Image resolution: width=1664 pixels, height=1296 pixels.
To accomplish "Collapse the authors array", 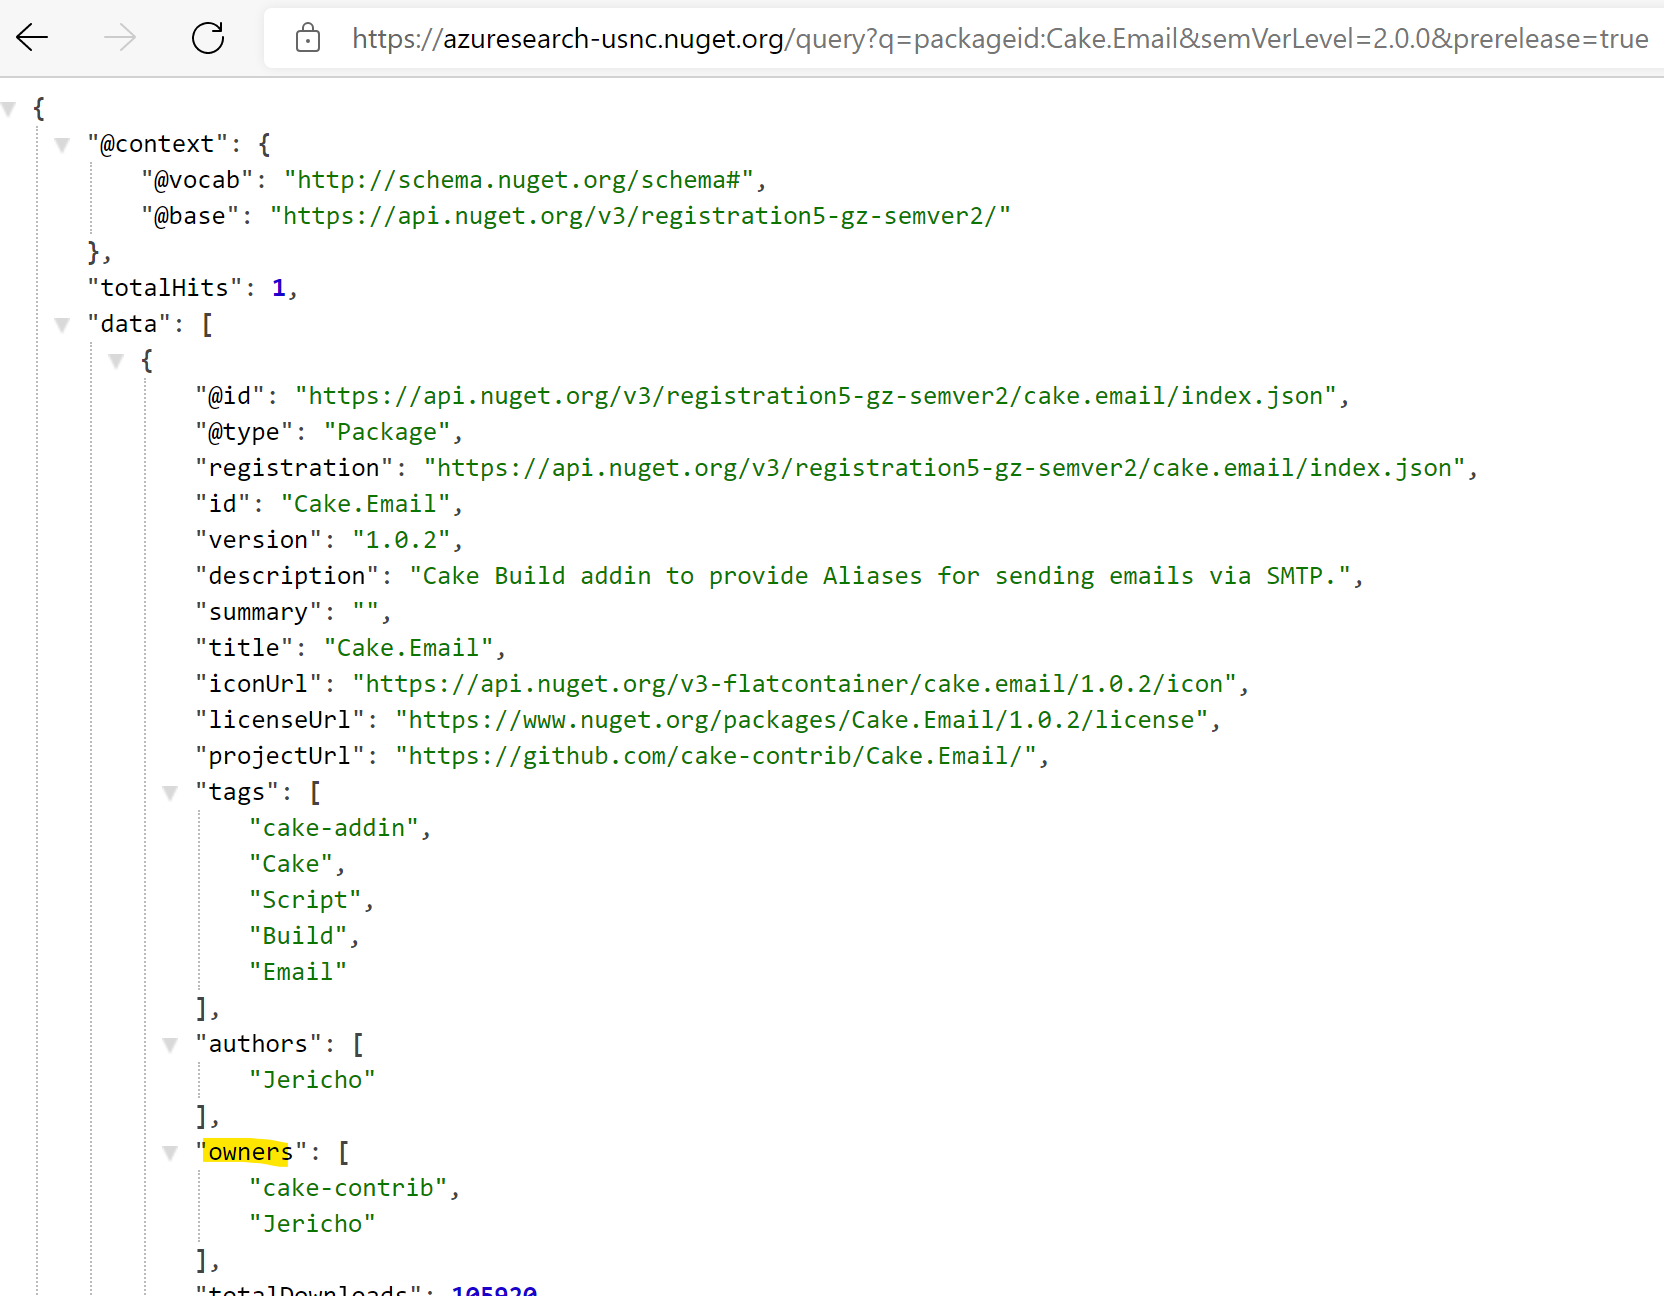I will click(x=170, y=1044).
